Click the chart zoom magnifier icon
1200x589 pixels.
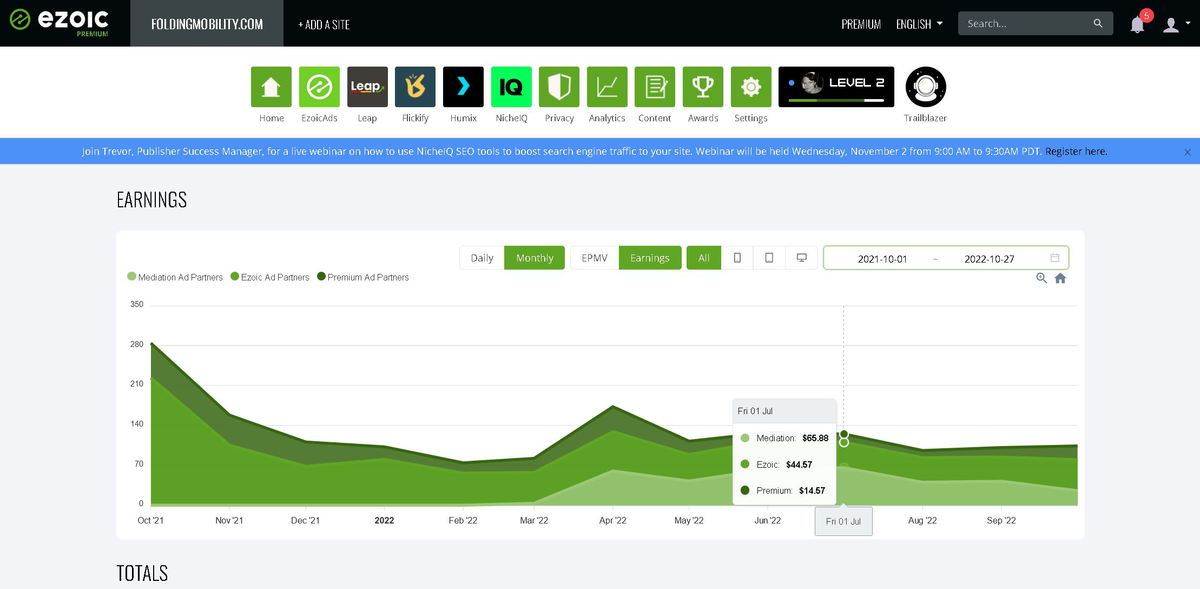coord(1042,278)
